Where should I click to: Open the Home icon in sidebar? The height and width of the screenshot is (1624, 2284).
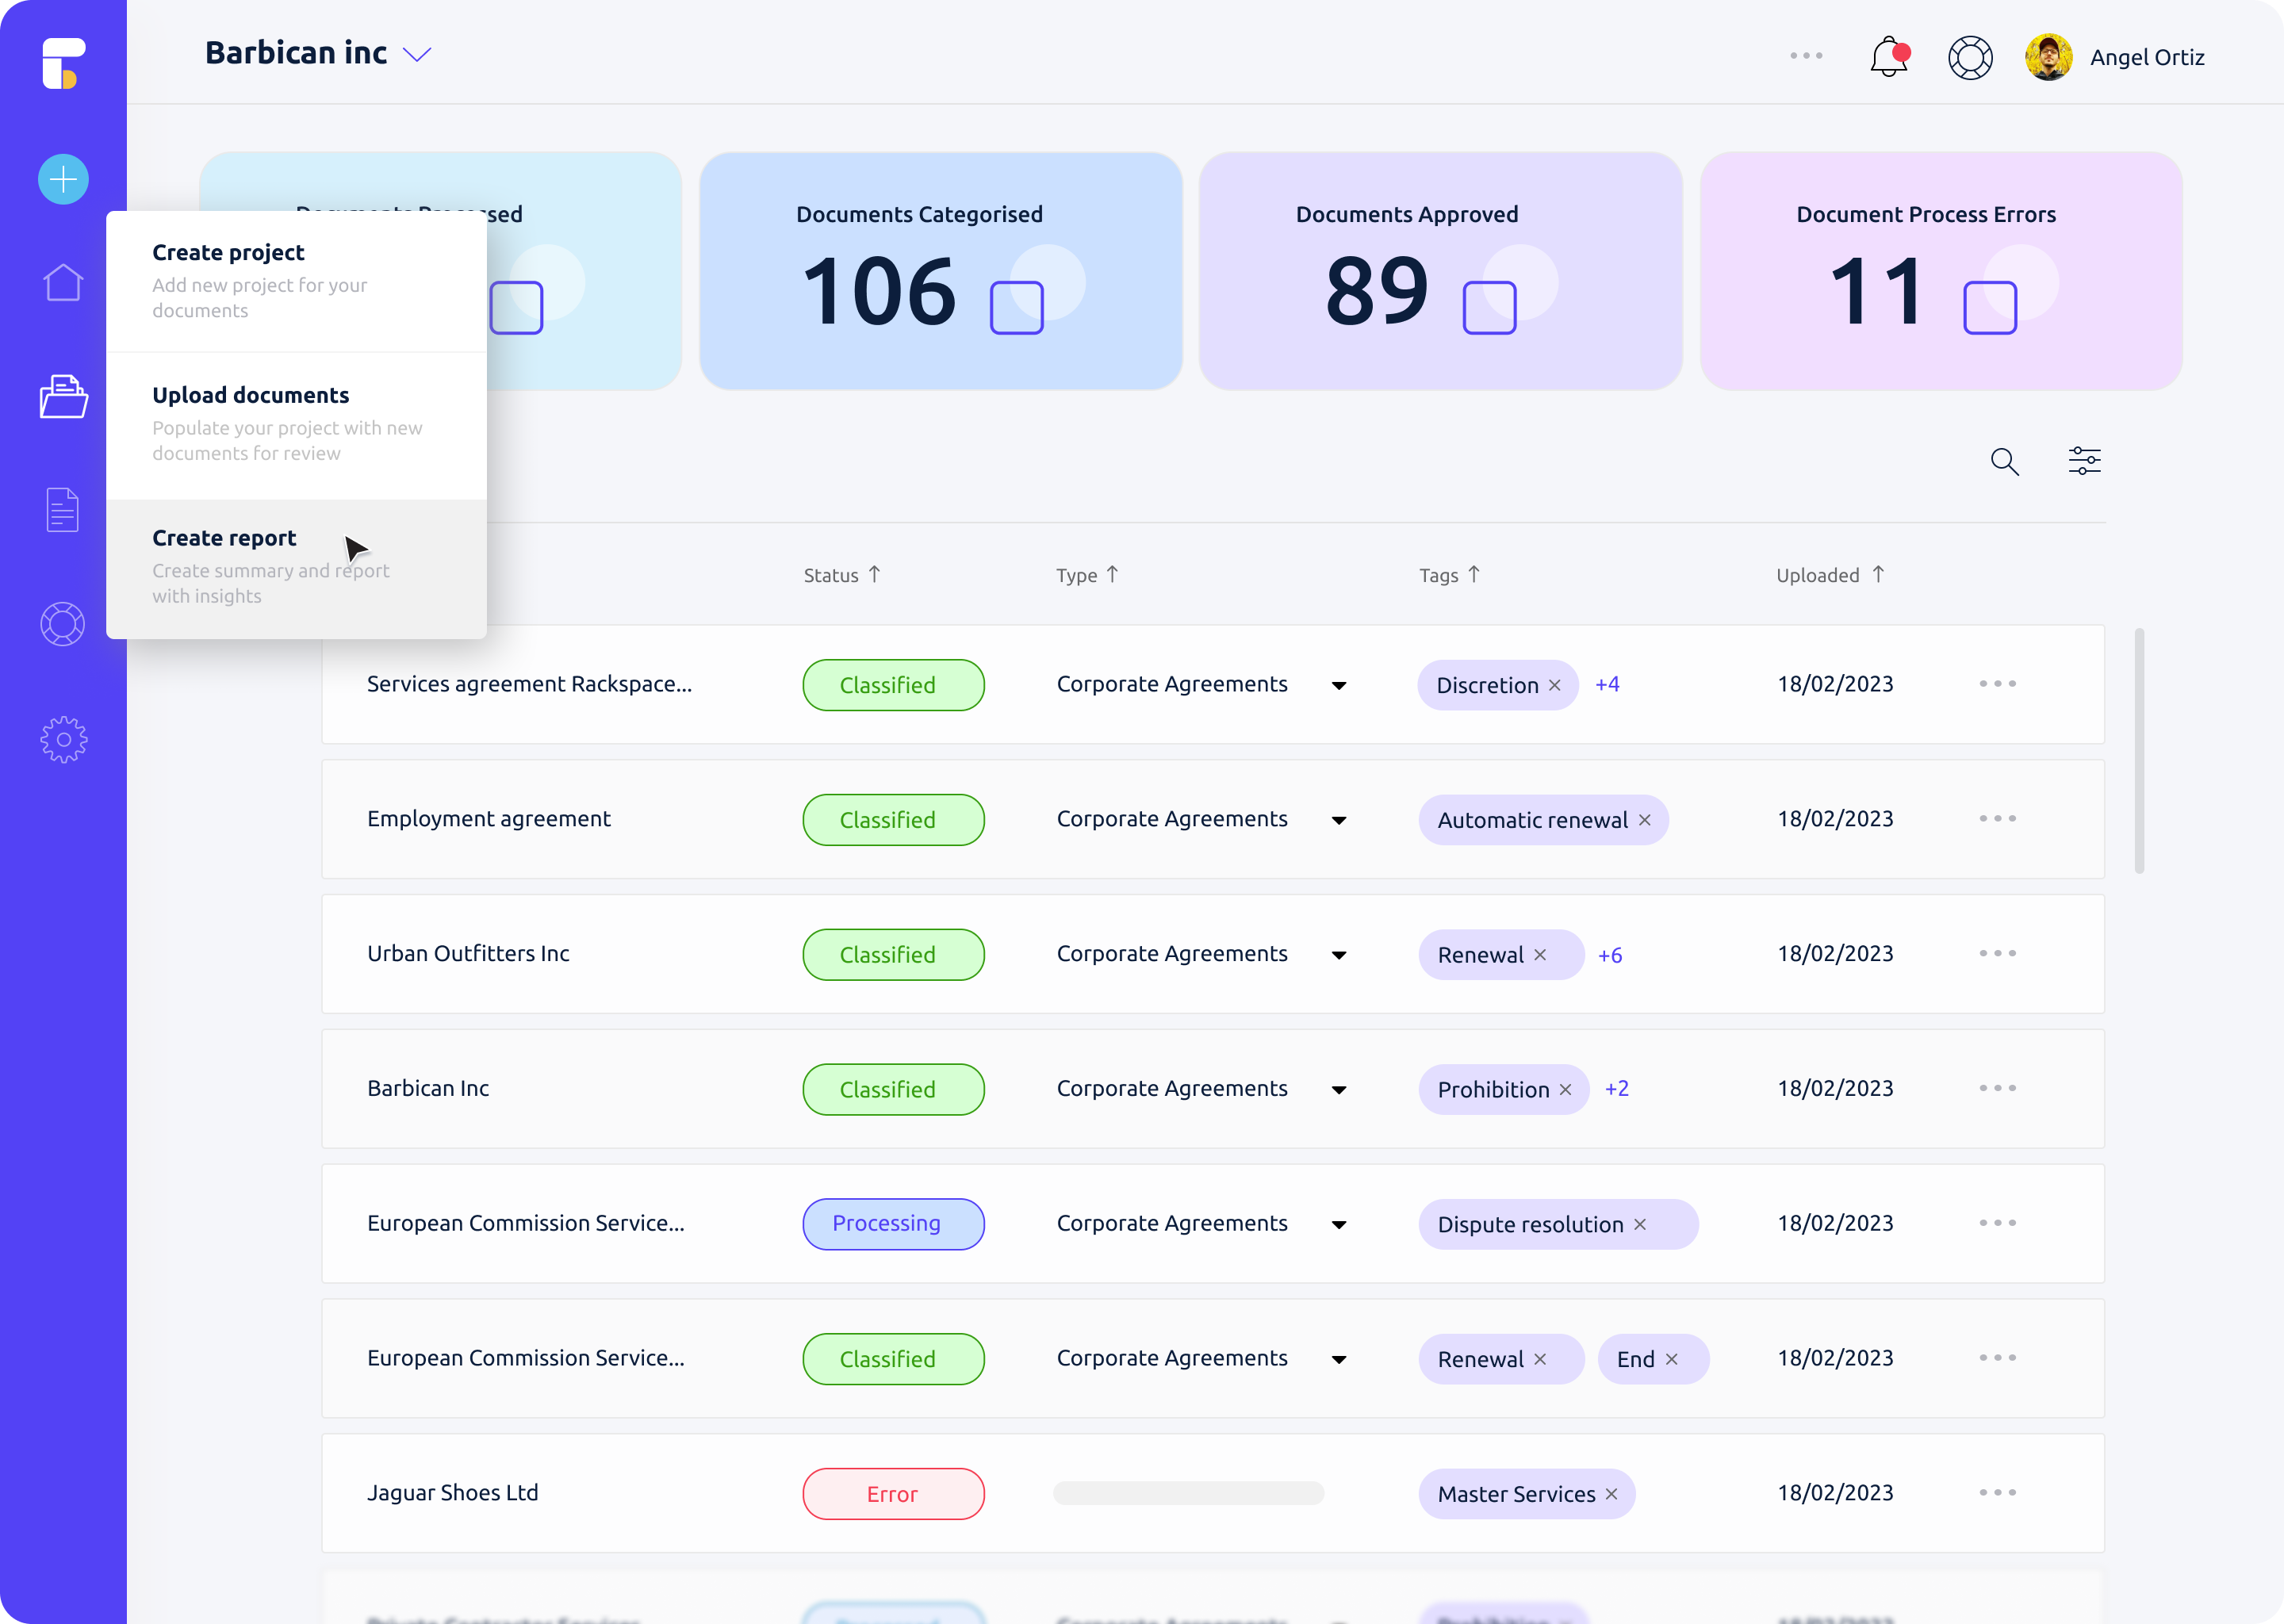[x=63, y=283]
